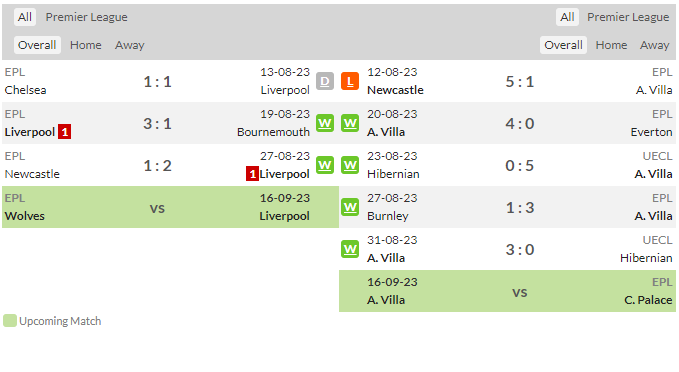Image resolution: width=679 pixels, height=372 pixels.
Task: Click the green W badge beside Bournemouth
Action: pyautogui.click(x=325, y=123)
